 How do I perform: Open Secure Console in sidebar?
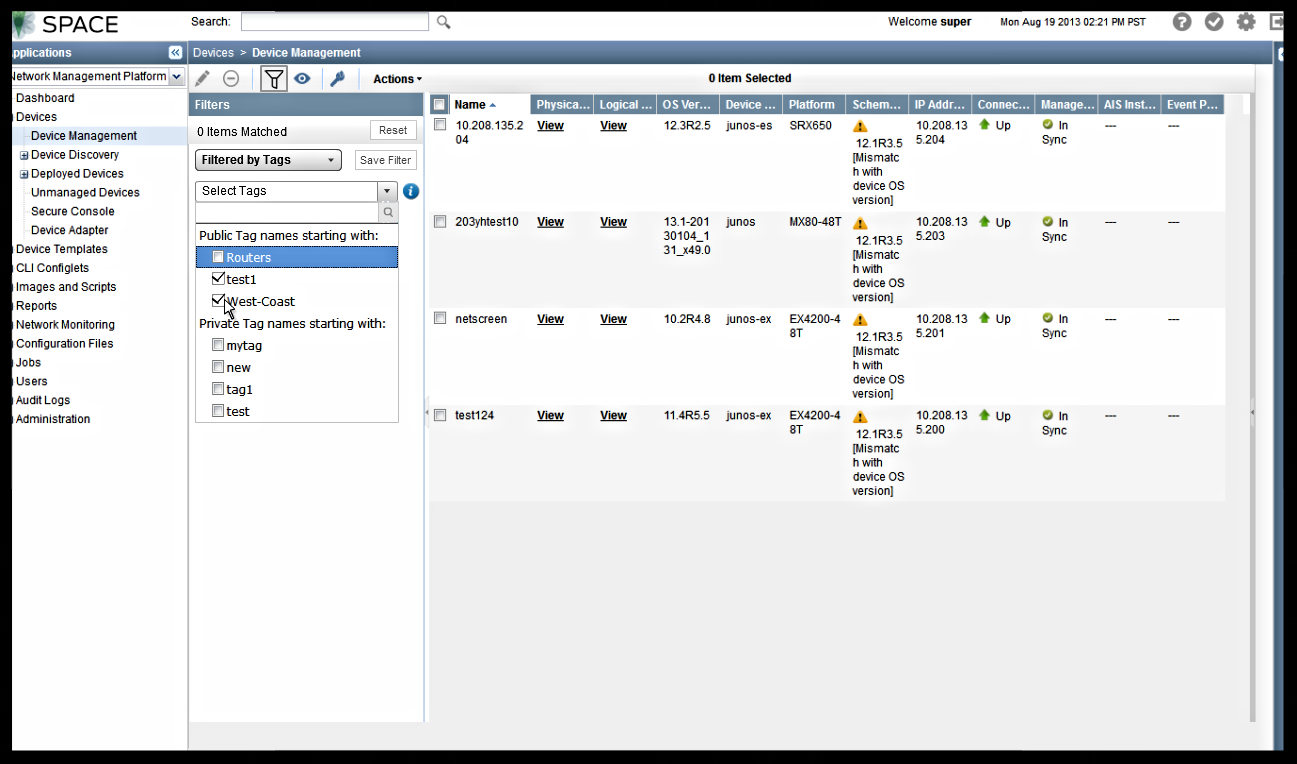[72, 211]
